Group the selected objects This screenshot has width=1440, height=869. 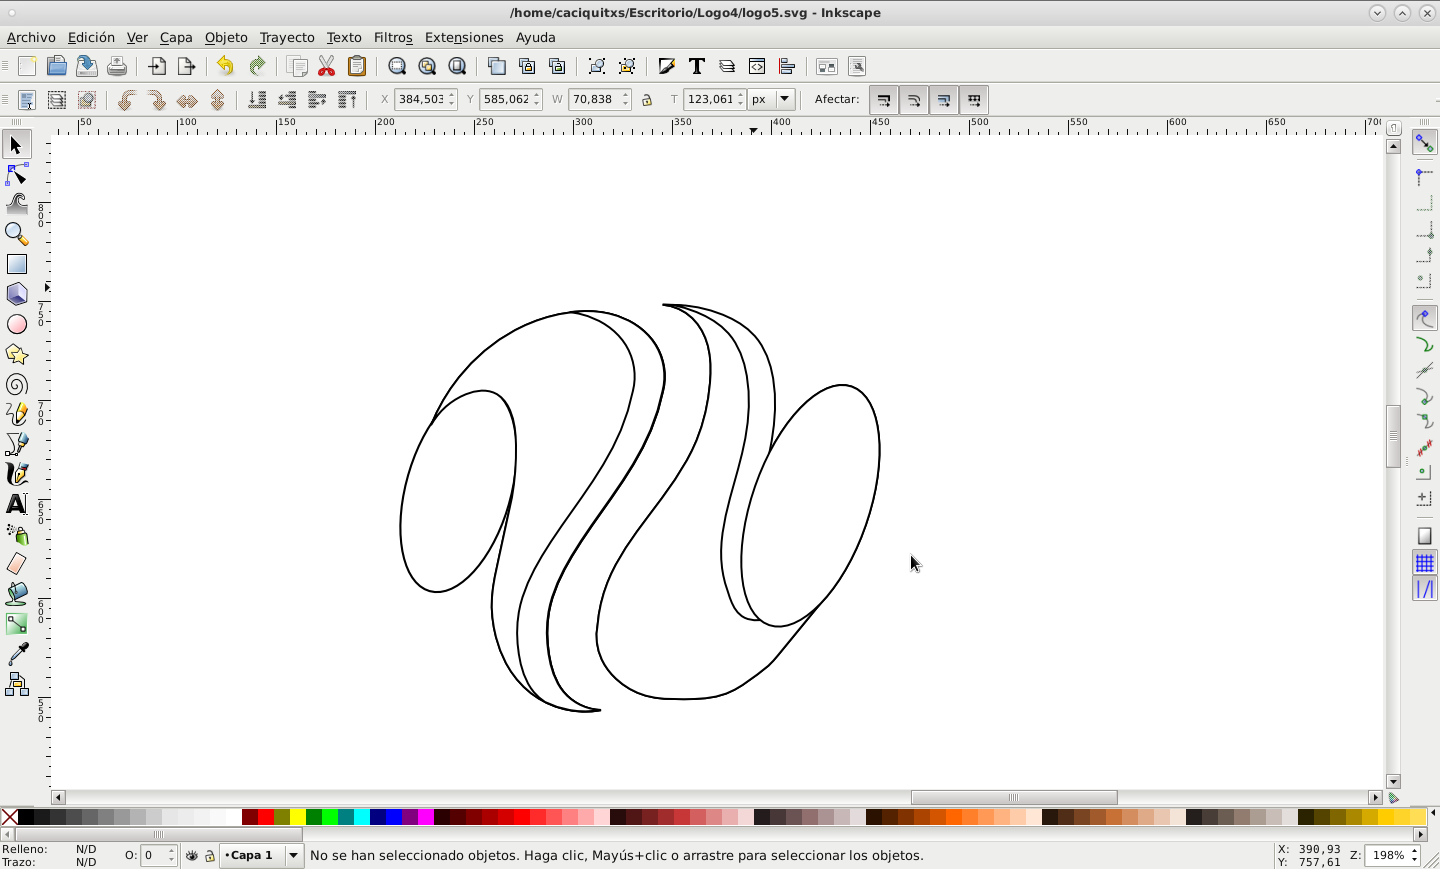point(597,67)
